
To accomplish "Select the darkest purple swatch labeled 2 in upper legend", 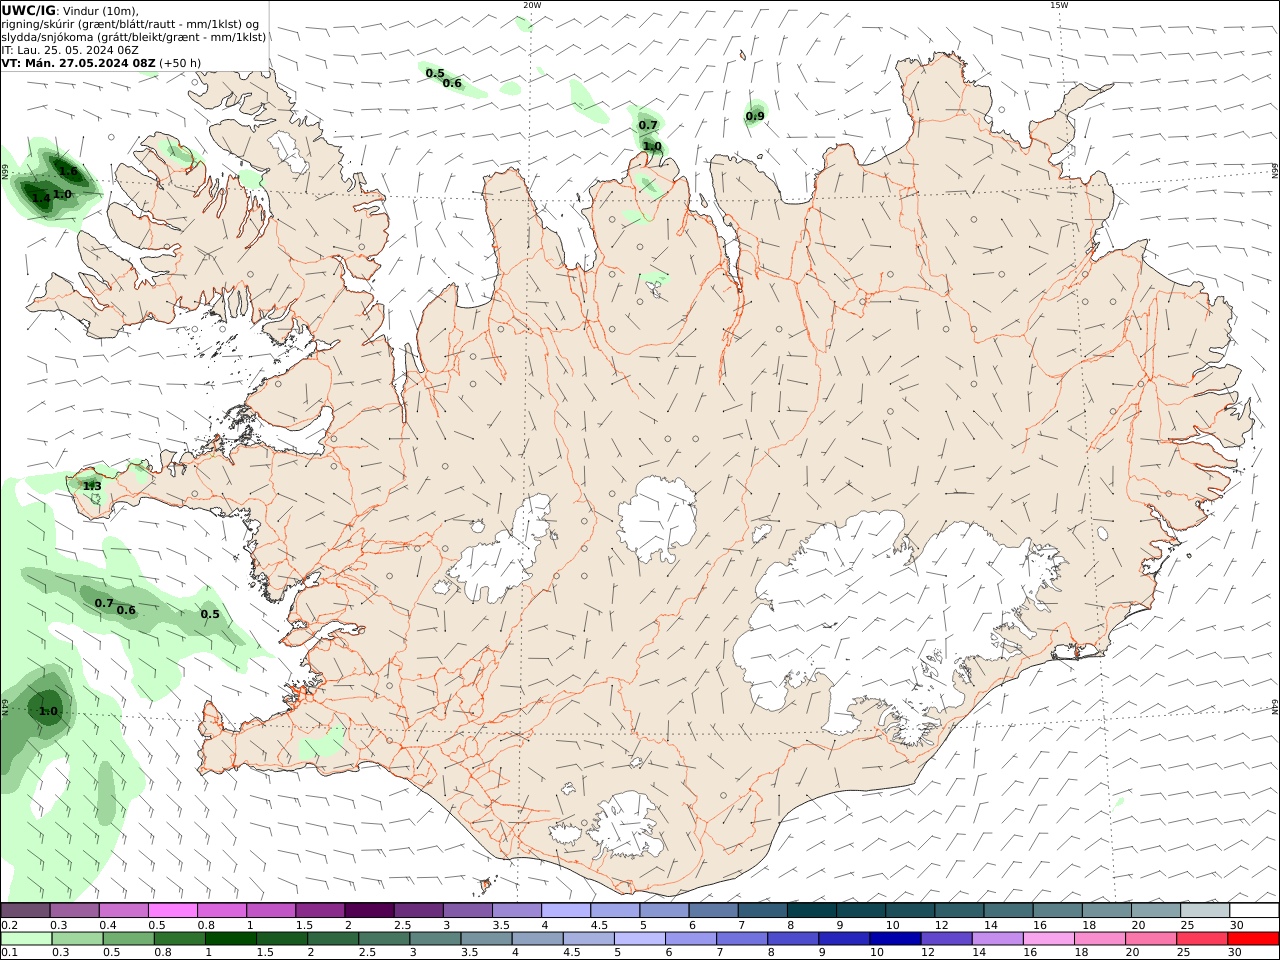I will click(x=368, y=910).
